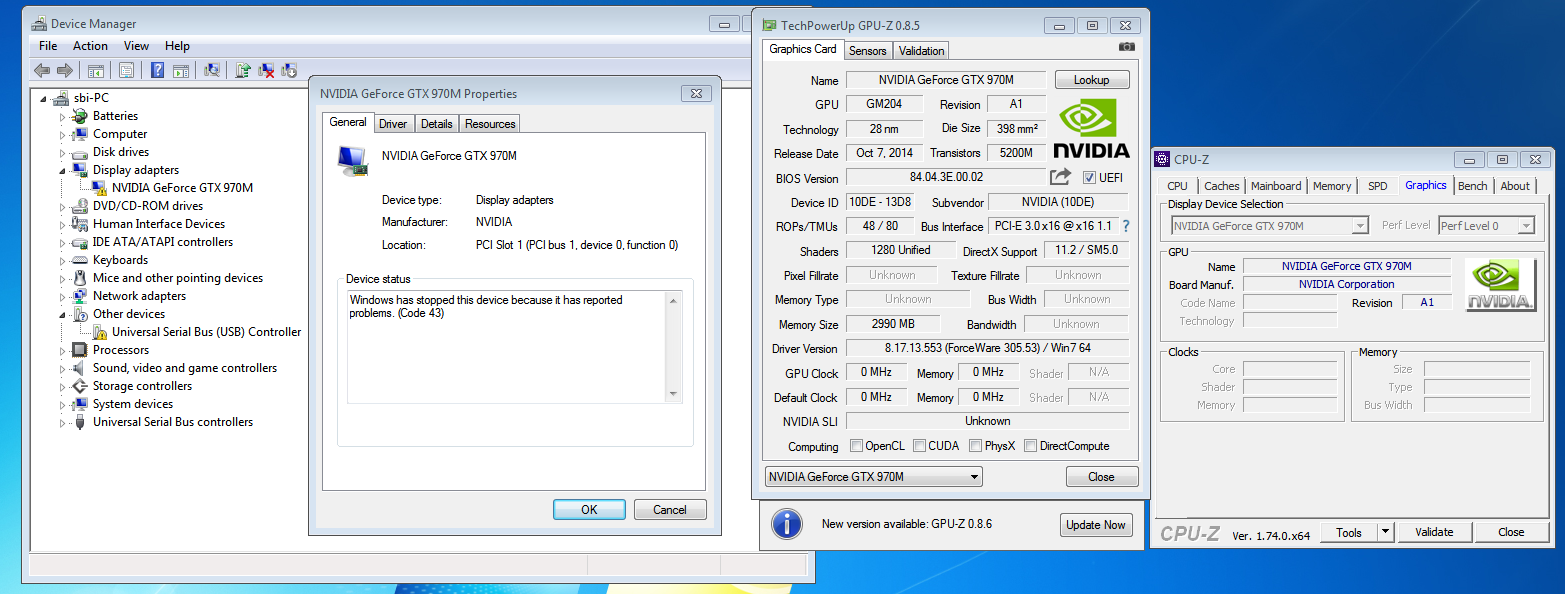Image resolution: width=1565 pixels, height=594 pixels.
Task: Expand the Universal Serial Bus controllers node
Action: coord(62,422)
